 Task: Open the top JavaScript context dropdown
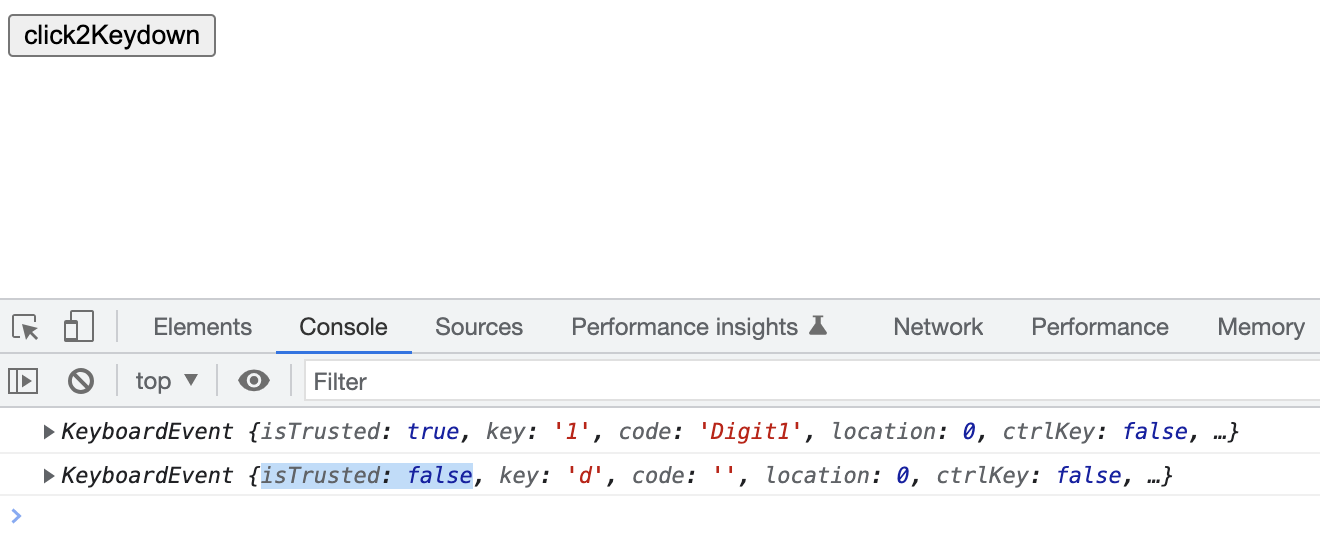167,381
